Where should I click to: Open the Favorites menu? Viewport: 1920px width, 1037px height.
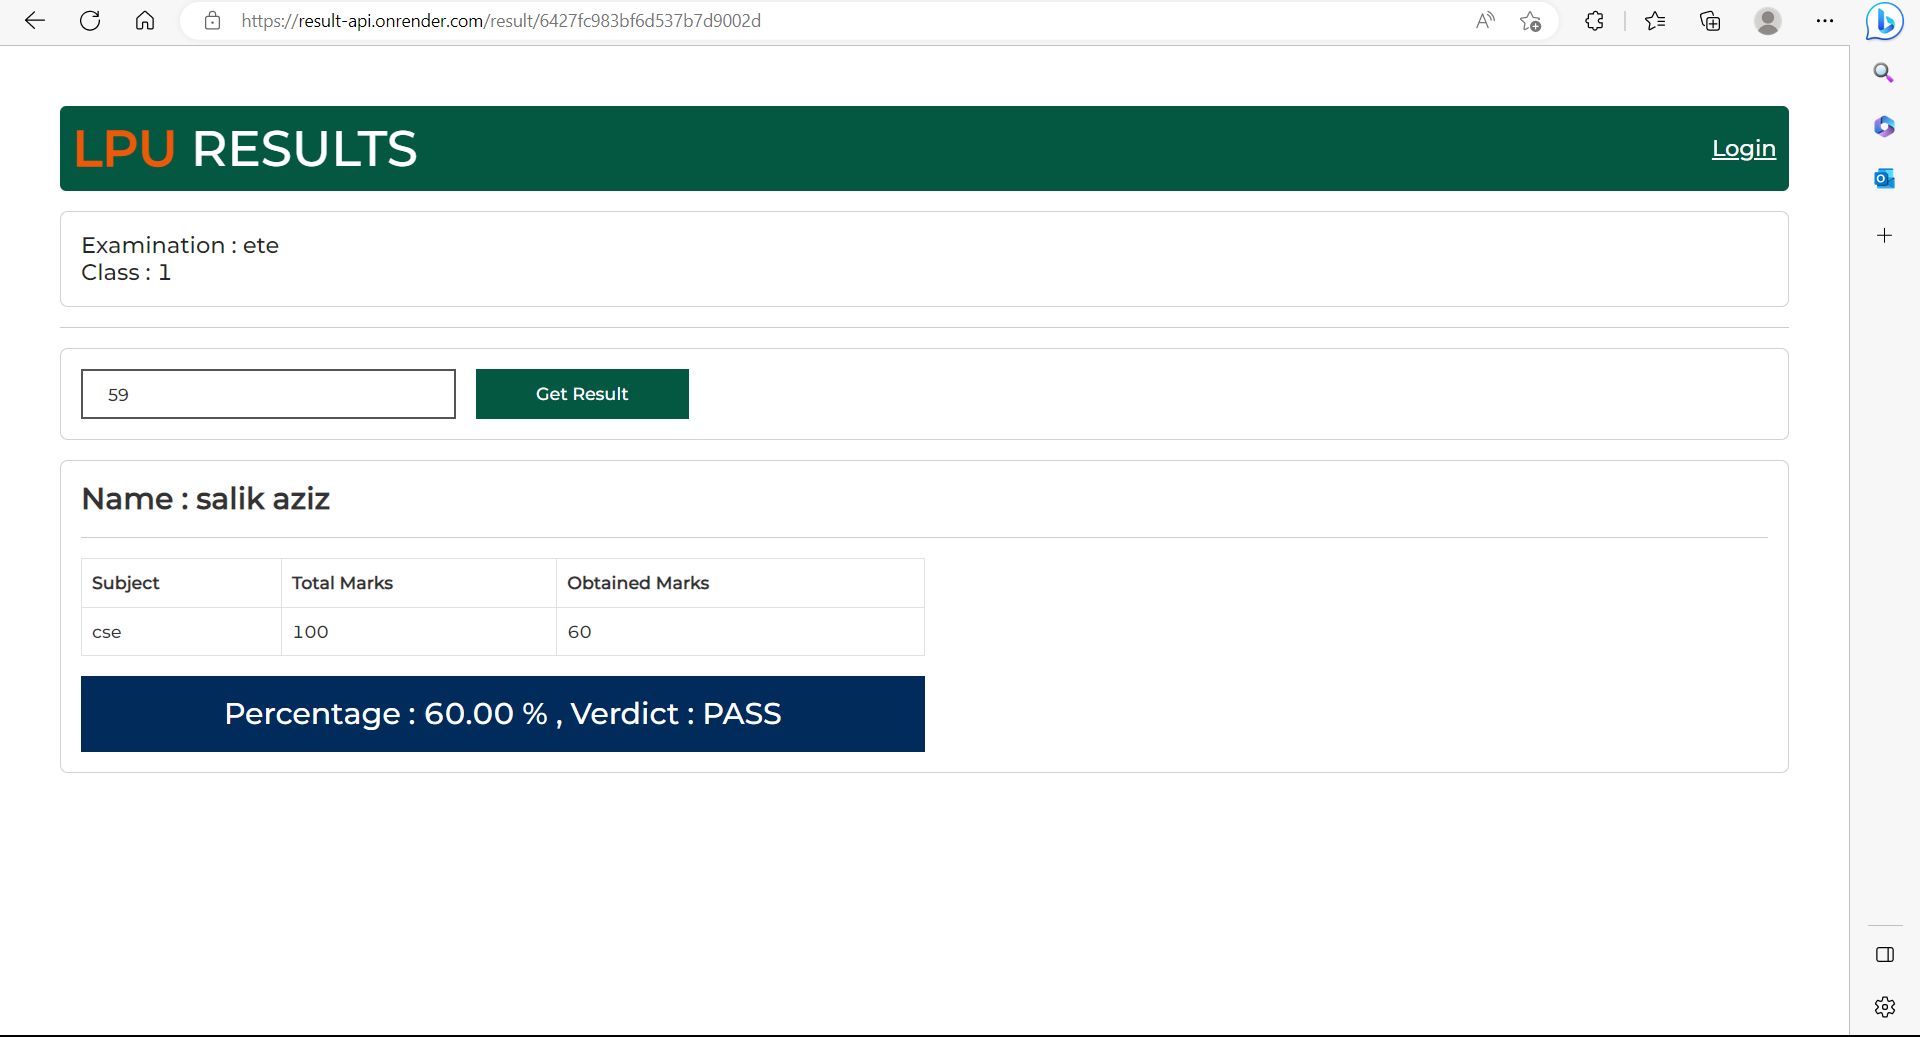[1655, 21]
